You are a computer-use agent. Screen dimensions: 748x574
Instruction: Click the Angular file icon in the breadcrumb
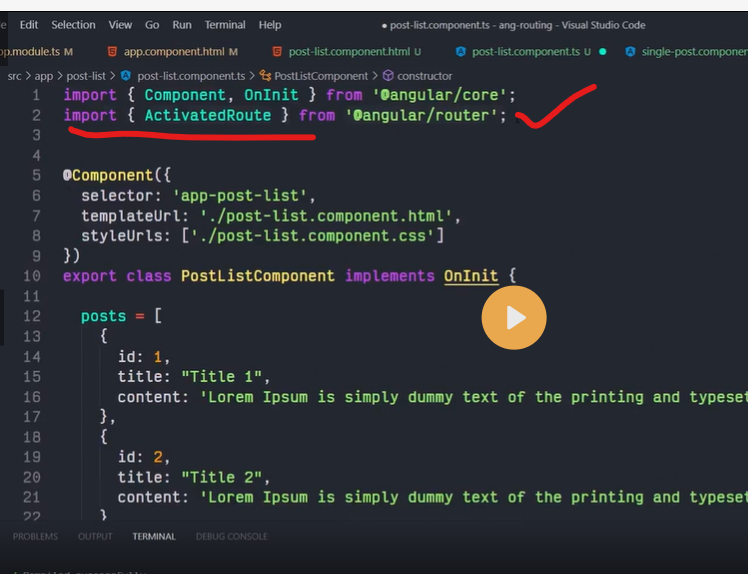(126, 75)
